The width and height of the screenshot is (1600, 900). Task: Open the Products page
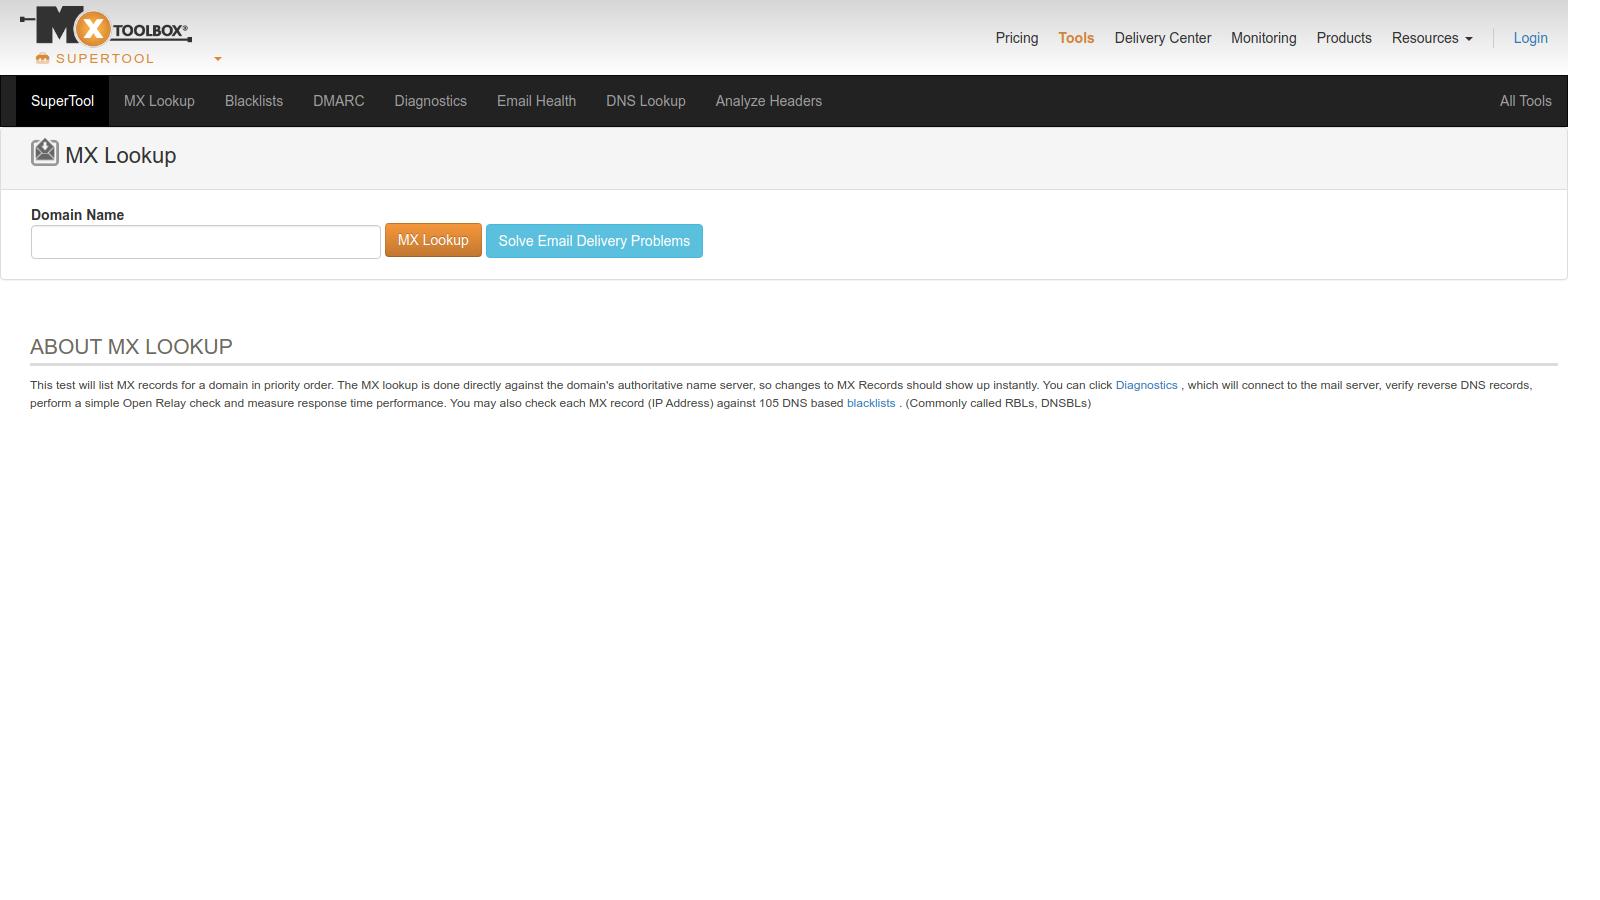coord(1344,38)
